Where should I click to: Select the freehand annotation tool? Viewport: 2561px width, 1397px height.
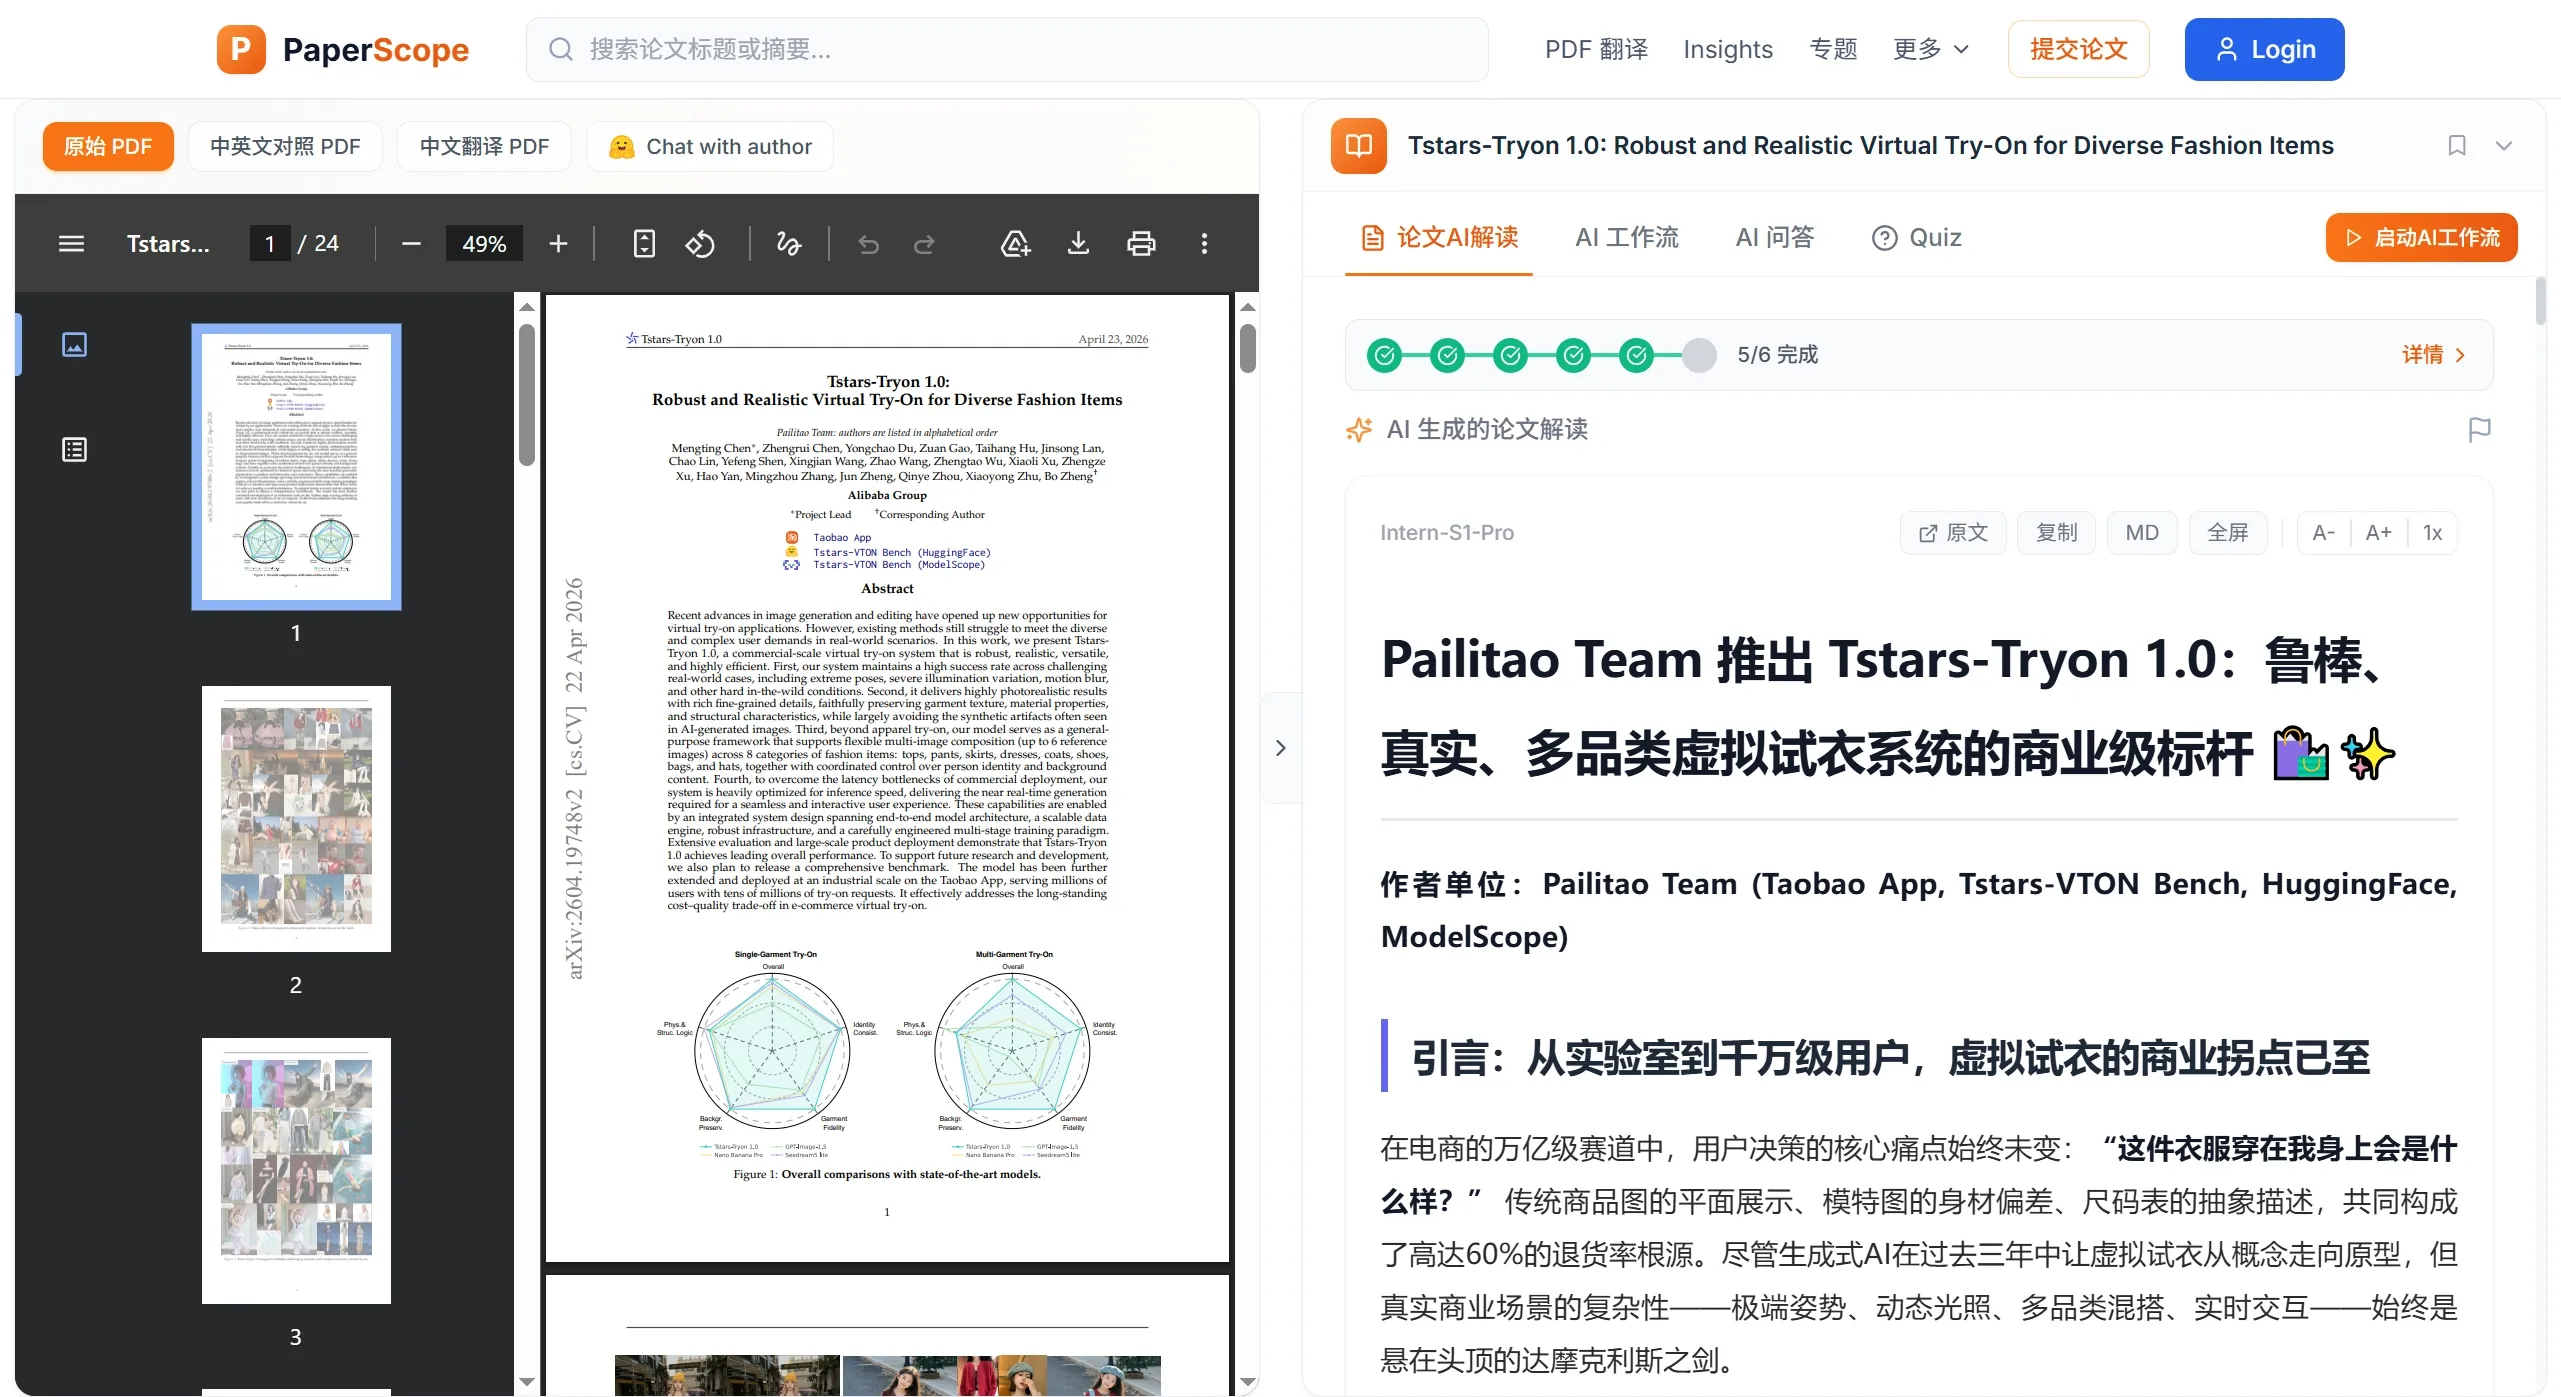(x=788, y=243)
